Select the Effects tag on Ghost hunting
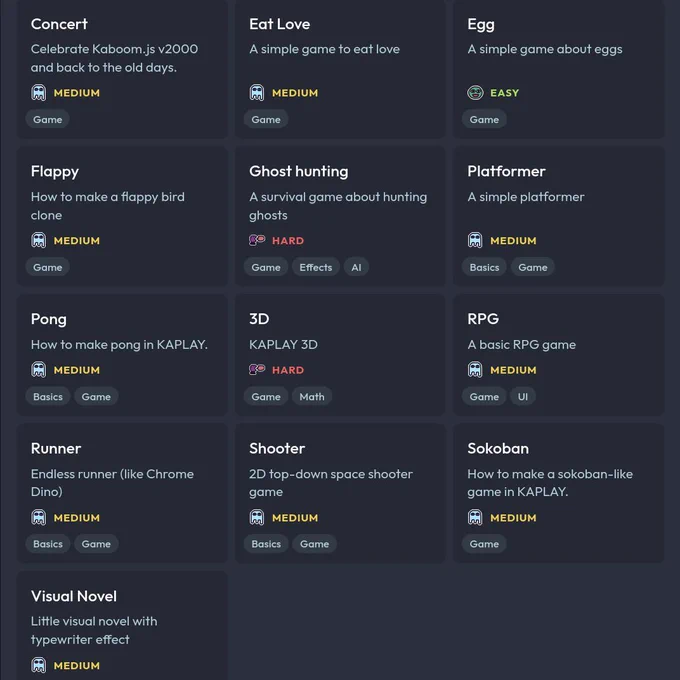Image resolution: width=680 pixels, height=680 pixels. pos(316,267)
